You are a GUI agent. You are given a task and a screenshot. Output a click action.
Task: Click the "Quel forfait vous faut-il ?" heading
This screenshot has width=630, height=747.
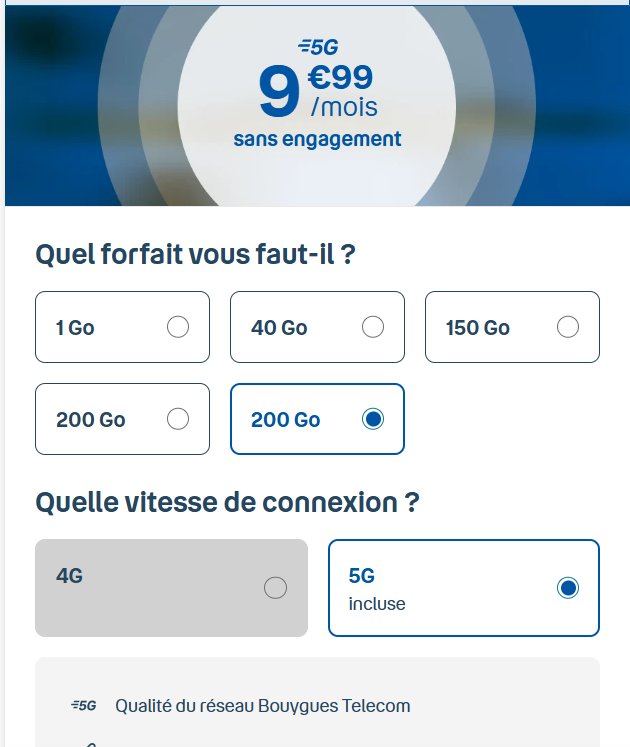tap(195, 255)
